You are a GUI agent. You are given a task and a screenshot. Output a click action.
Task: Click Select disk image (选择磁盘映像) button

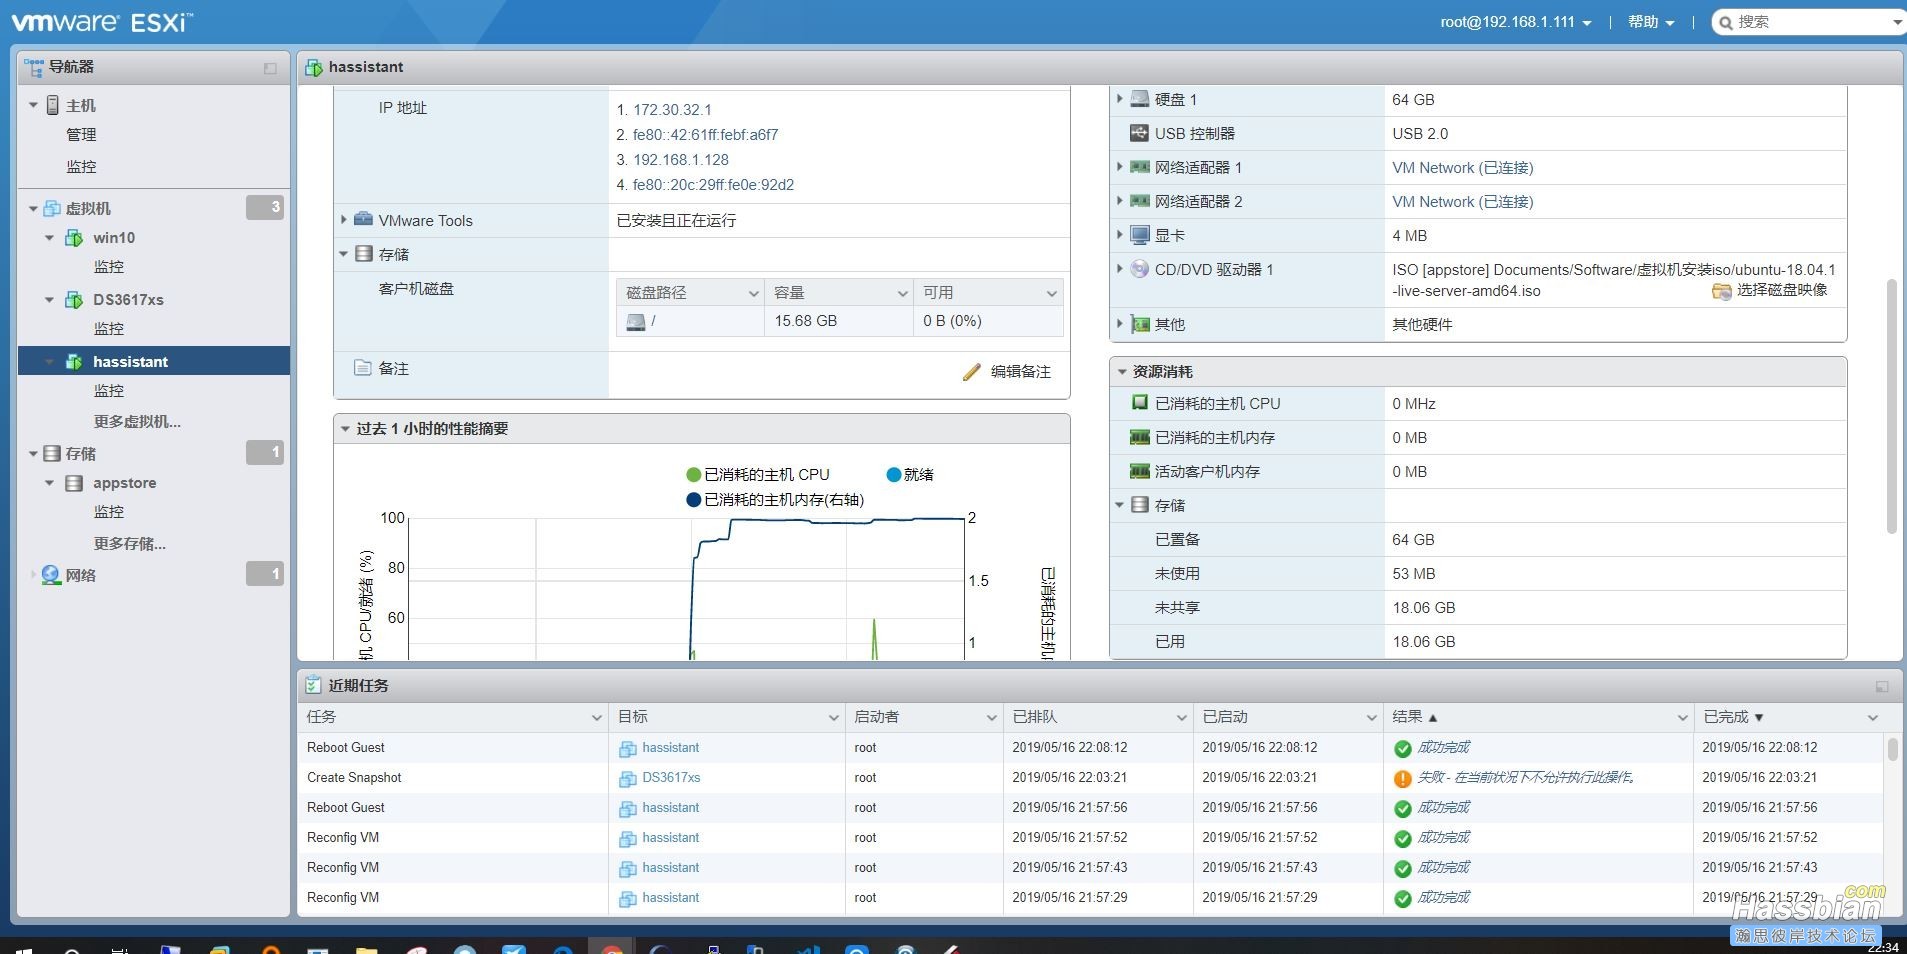click(1770, 290)
